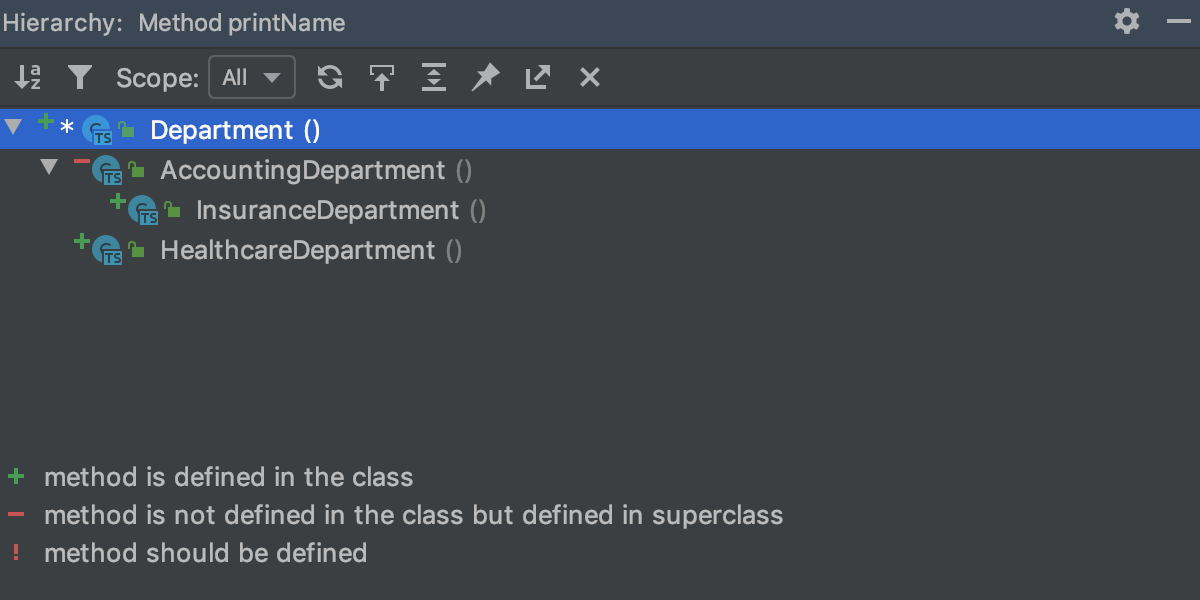Open the Scope dropdown
The height and width of the screenshot is (600, 1200).
252,77
